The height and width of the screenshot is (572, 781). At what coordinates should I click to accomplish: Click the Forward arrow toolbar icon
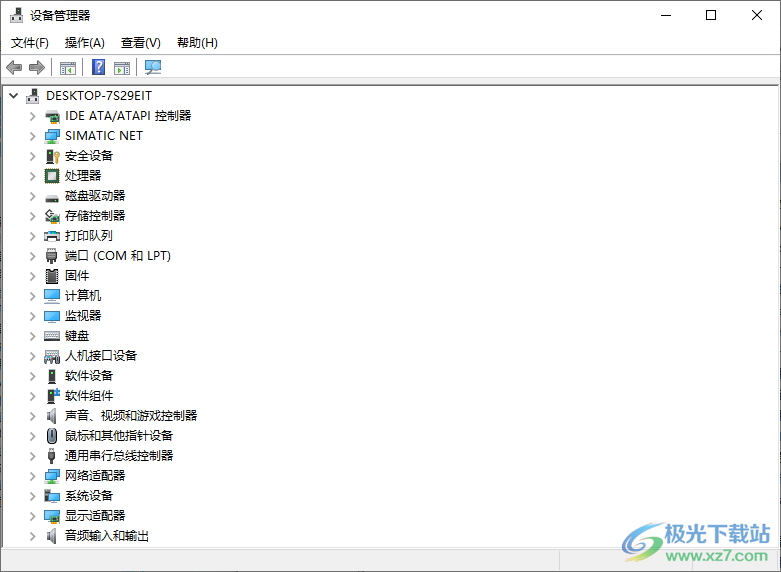37,67
